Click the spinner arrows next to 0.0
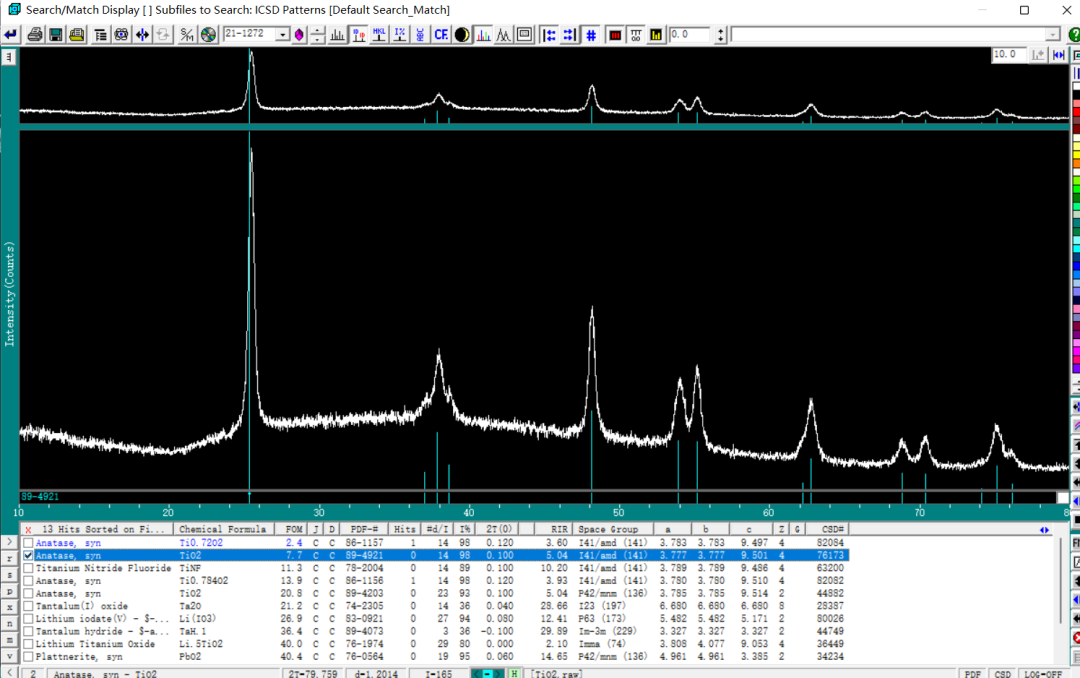 click(x=720, y=35)
